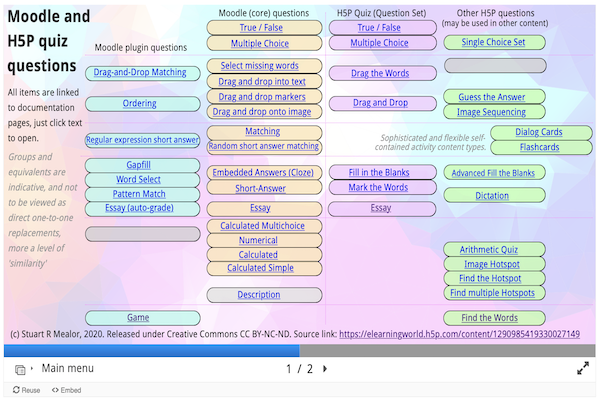600x400 pixels.
Task: Open Dialog Cards link
Action: (x=539, y=132)
